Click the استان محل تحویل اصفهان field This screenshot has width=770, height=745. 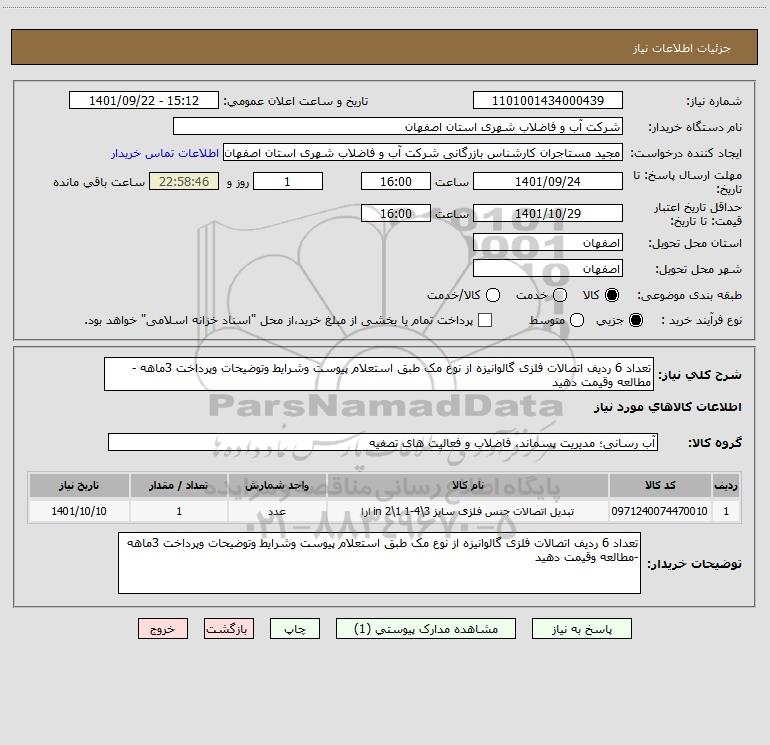(x=548, y=243)
